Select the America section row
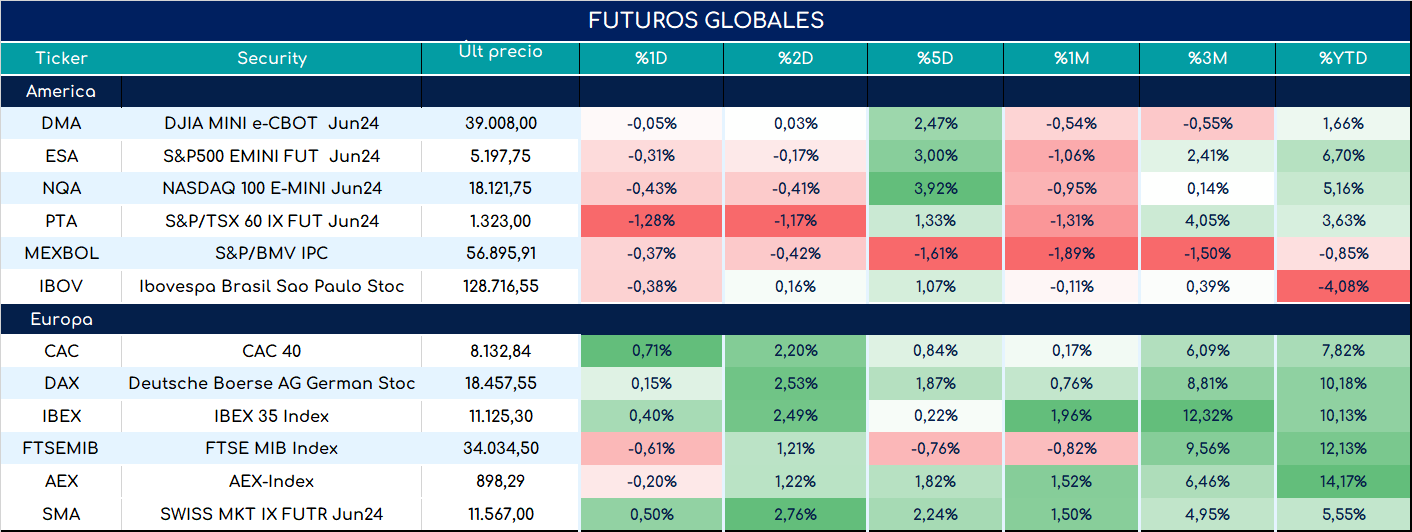The width and height of the screenshot is (1412, 532). coord(706,91)
